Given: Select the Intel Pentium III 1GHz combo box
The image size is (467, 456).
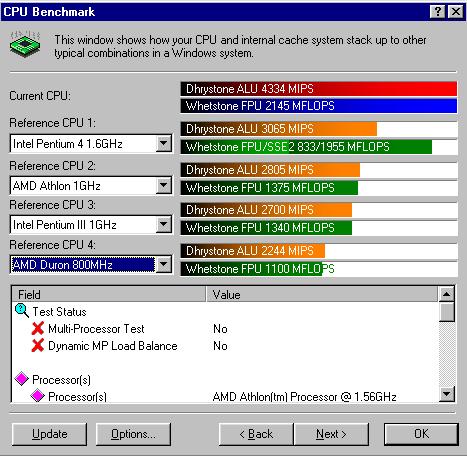Looking at the screenshot, I should point(91,224).
